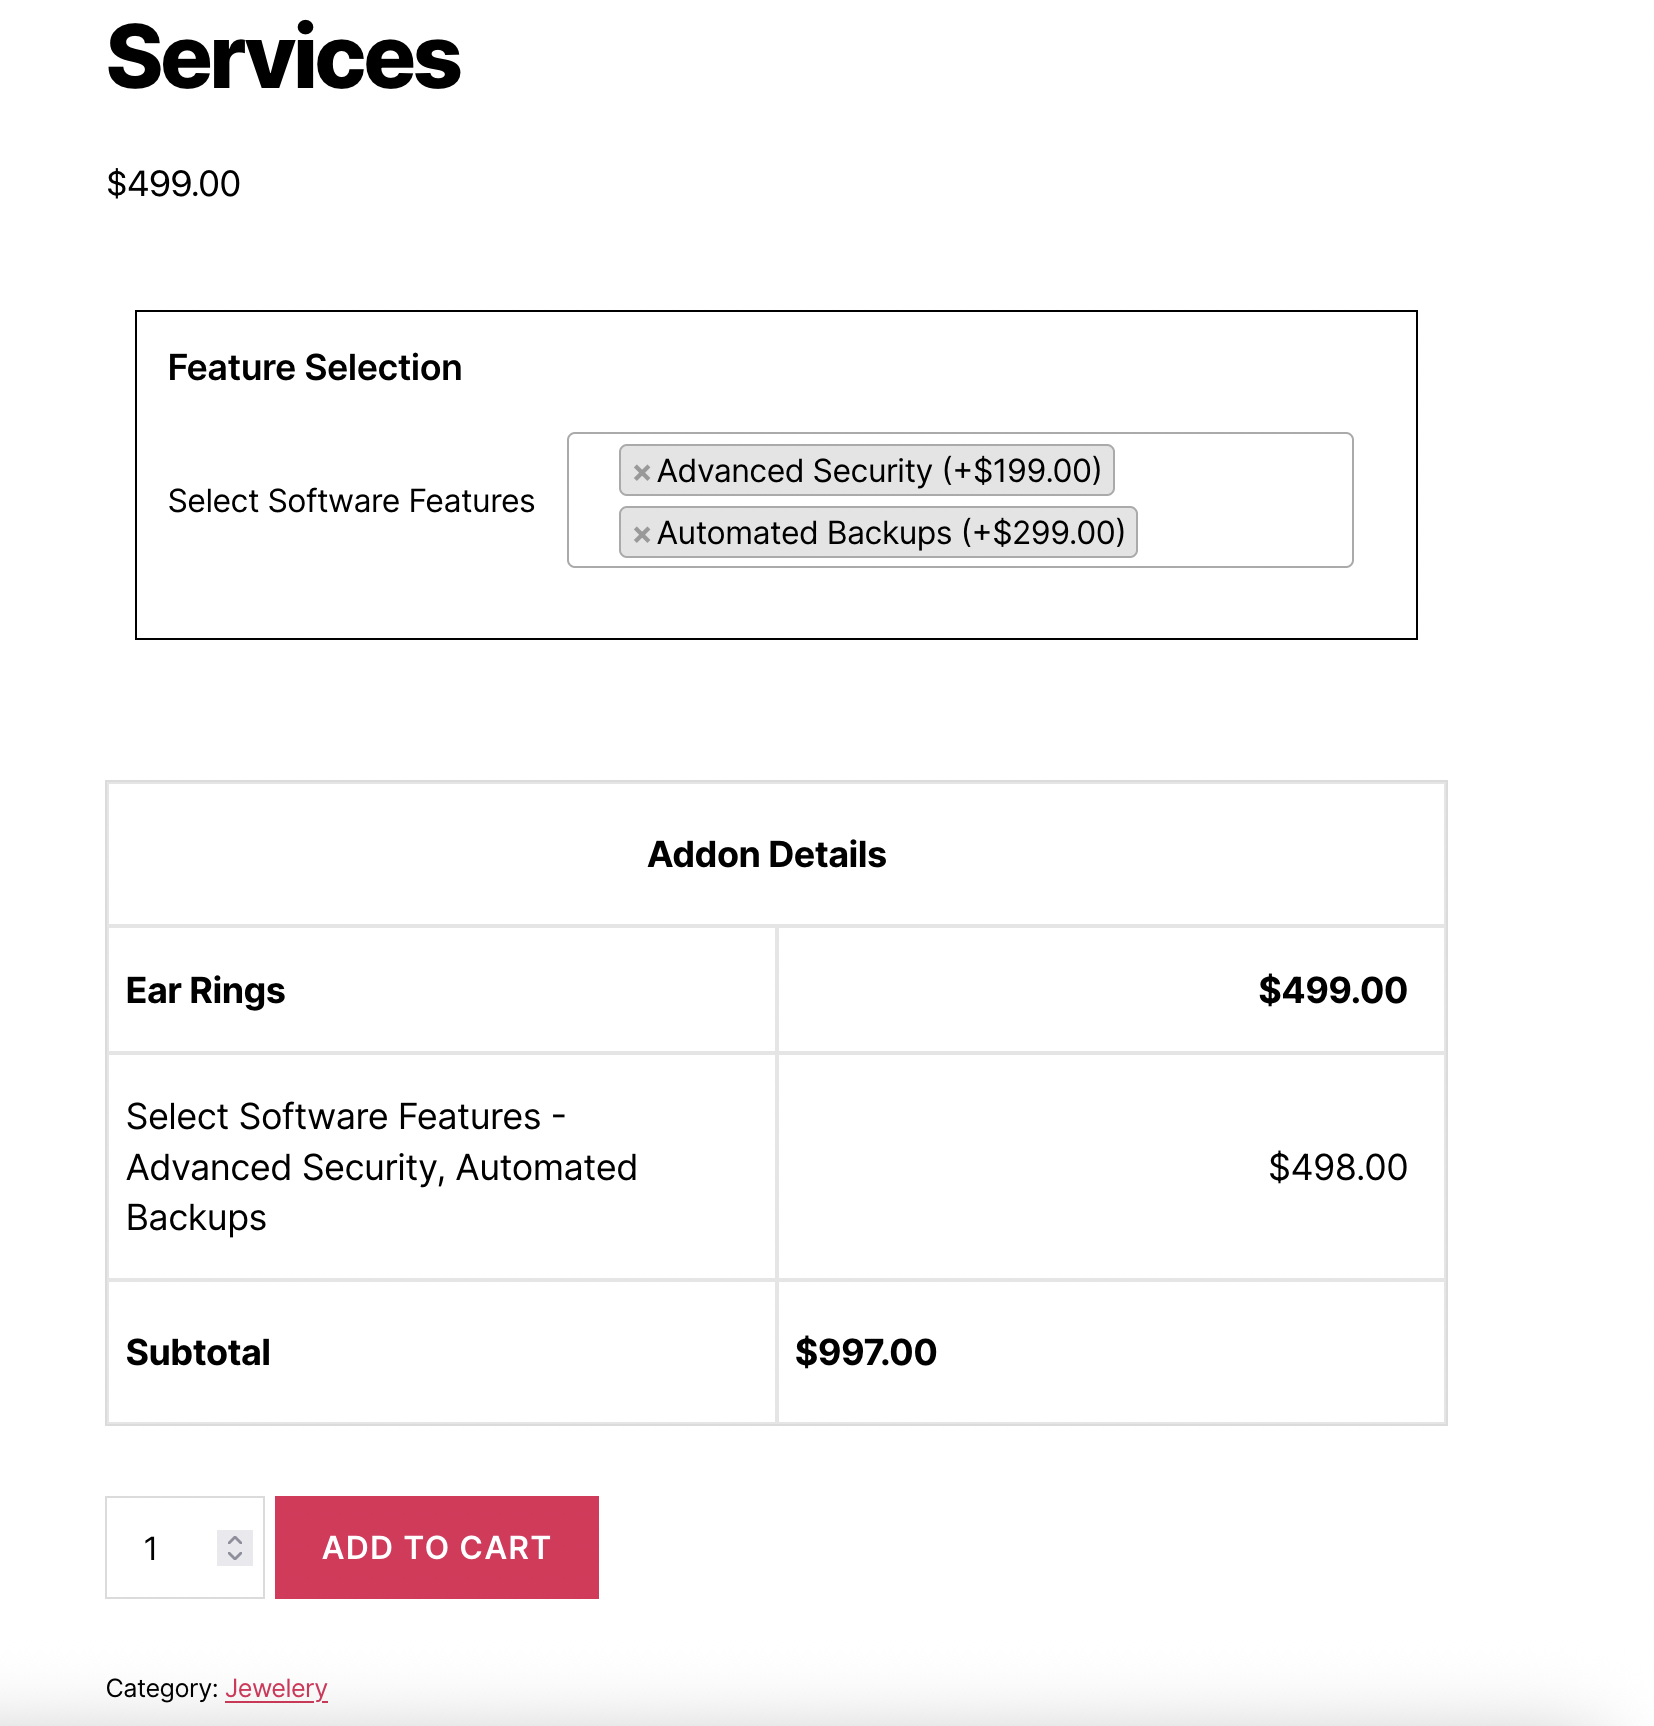1654x1726 pixels.
Task: Open the Jewelery category link
Action: click(276, 1689)
